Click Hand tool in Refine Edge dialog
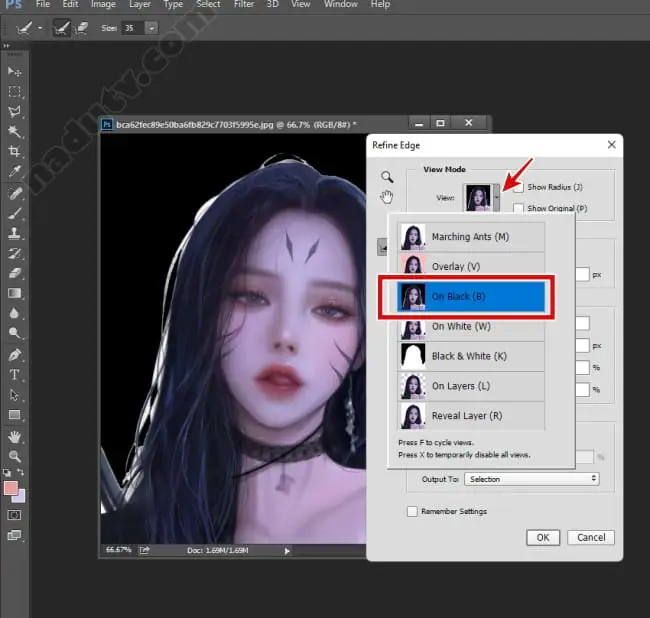Screen dimensions: 650x618 [387, 197]
